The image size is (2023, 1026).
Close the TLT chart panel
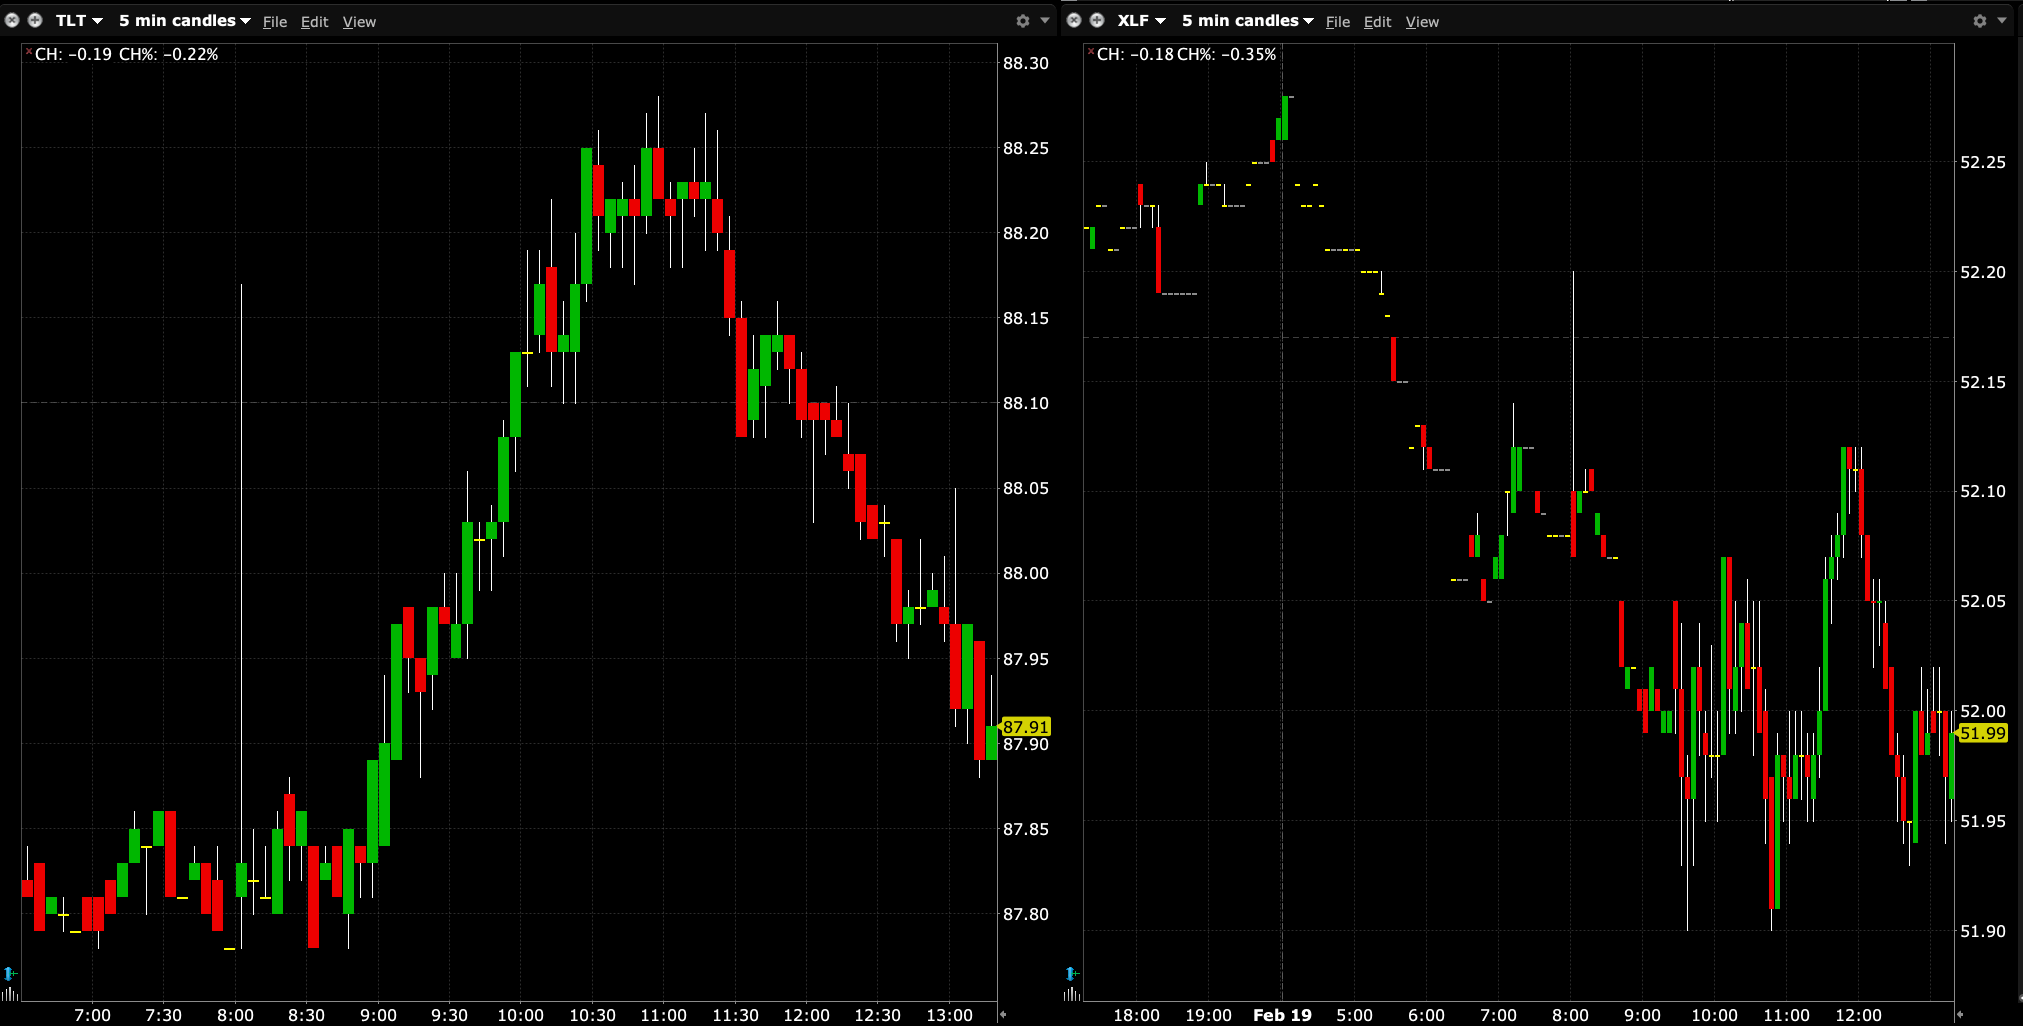point(12,20)
